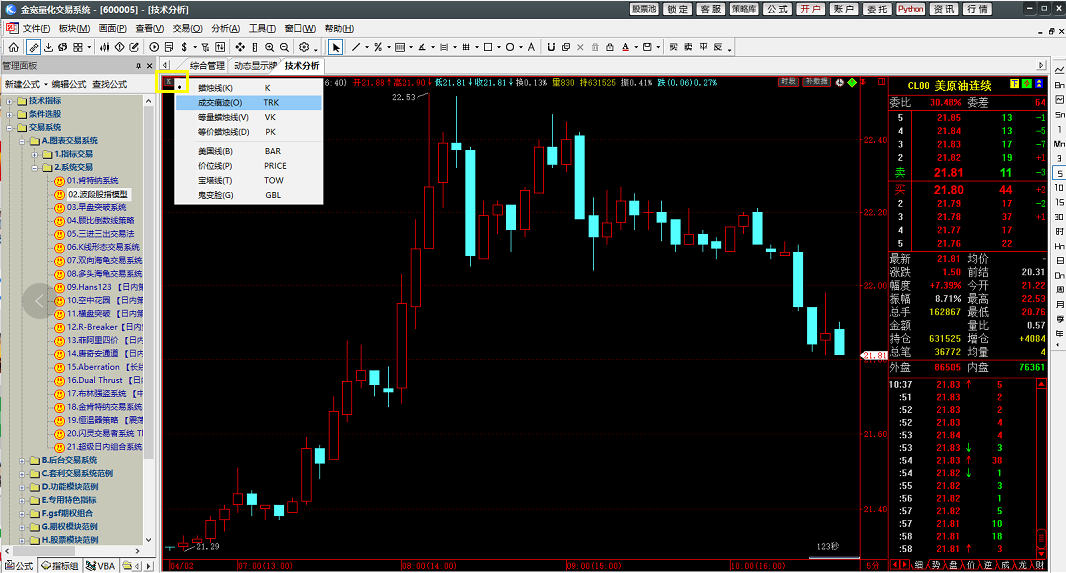This screenshot has width=1066, height=573.
Task: Switch to the 综合管理 tab
Action: coord(207,66)
